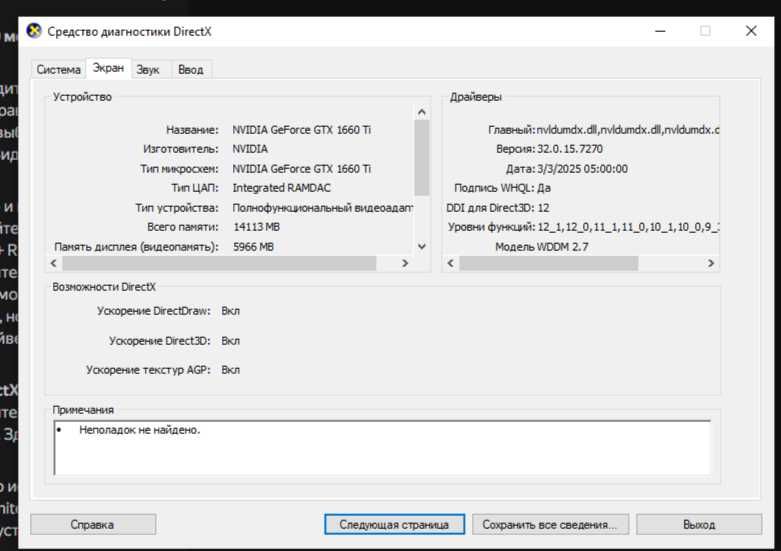Close the DirectX diagnostic window
The height and width of the screenshot is (551, 781).
[751, 31]
